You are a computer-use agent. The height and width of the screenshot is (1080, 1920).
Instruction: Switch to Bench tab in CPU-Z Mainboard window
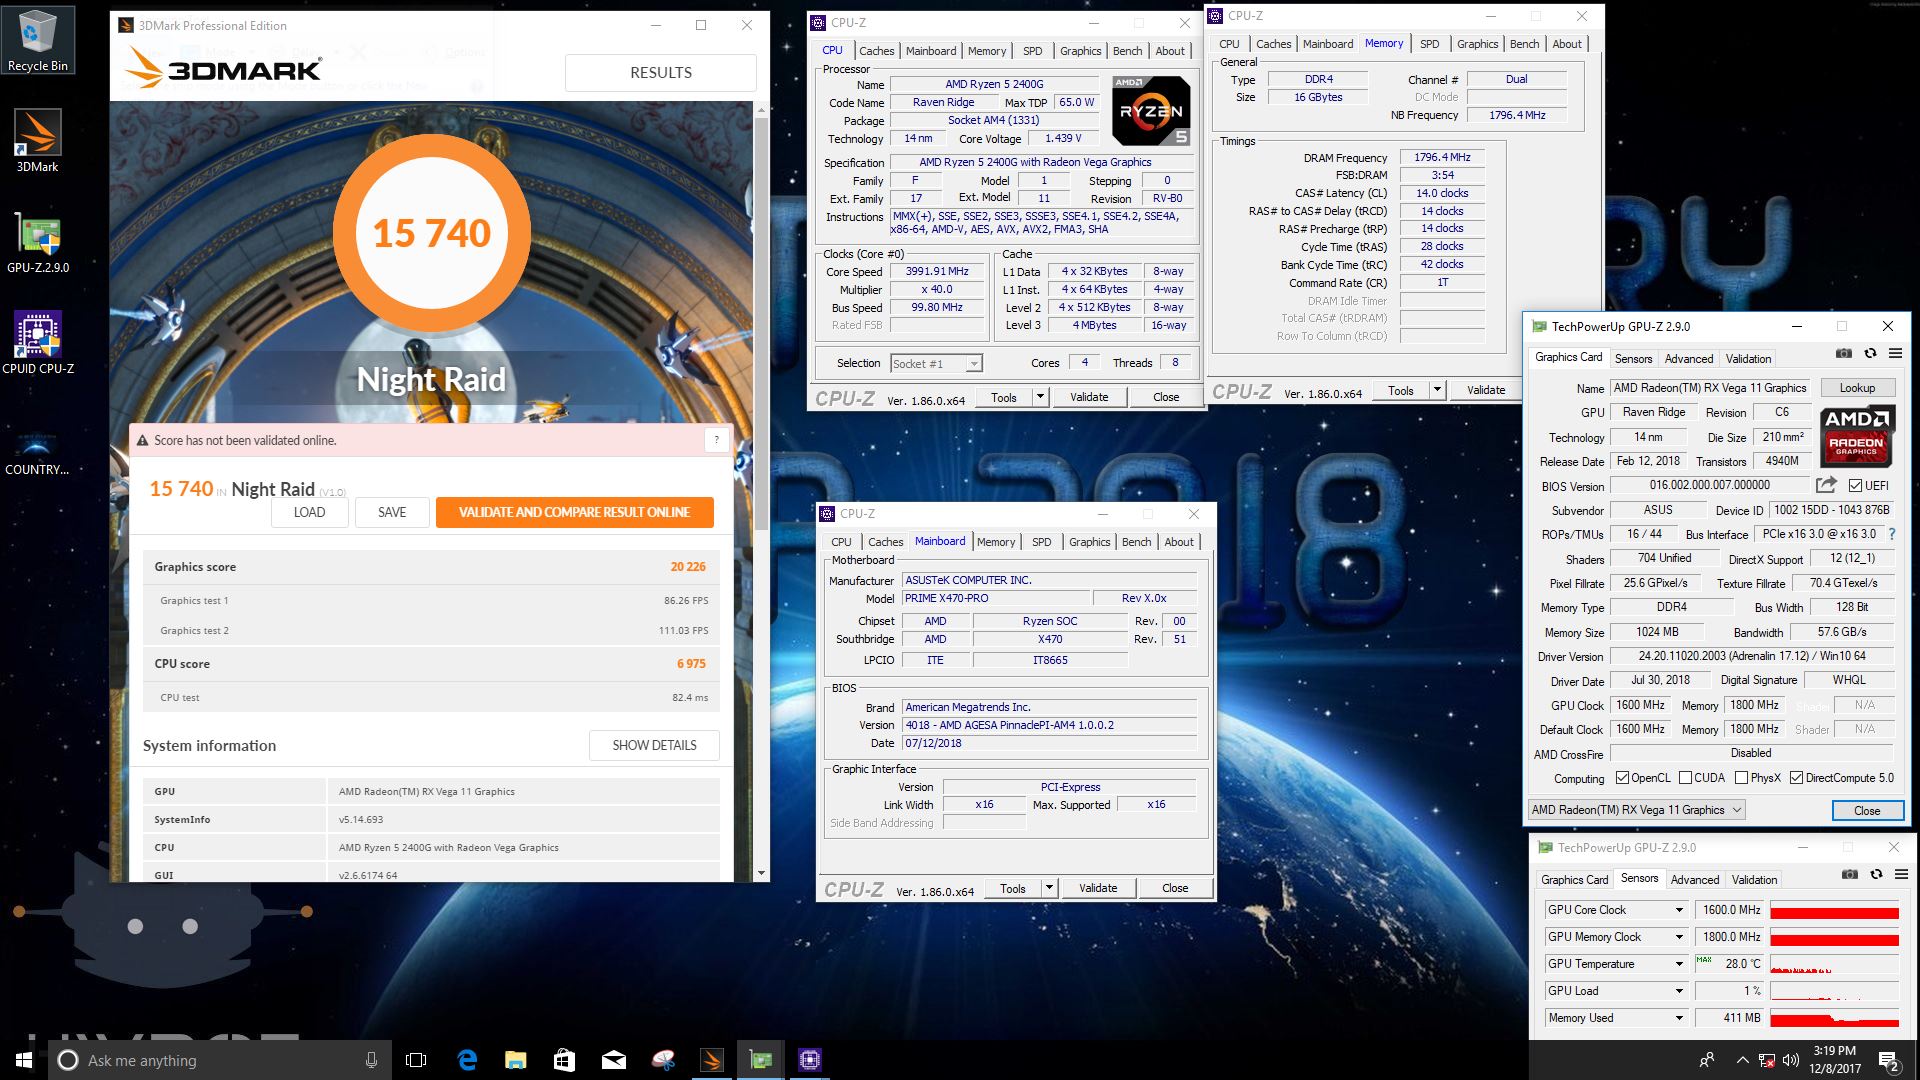pyautogui.click(x=1136, y=542)
